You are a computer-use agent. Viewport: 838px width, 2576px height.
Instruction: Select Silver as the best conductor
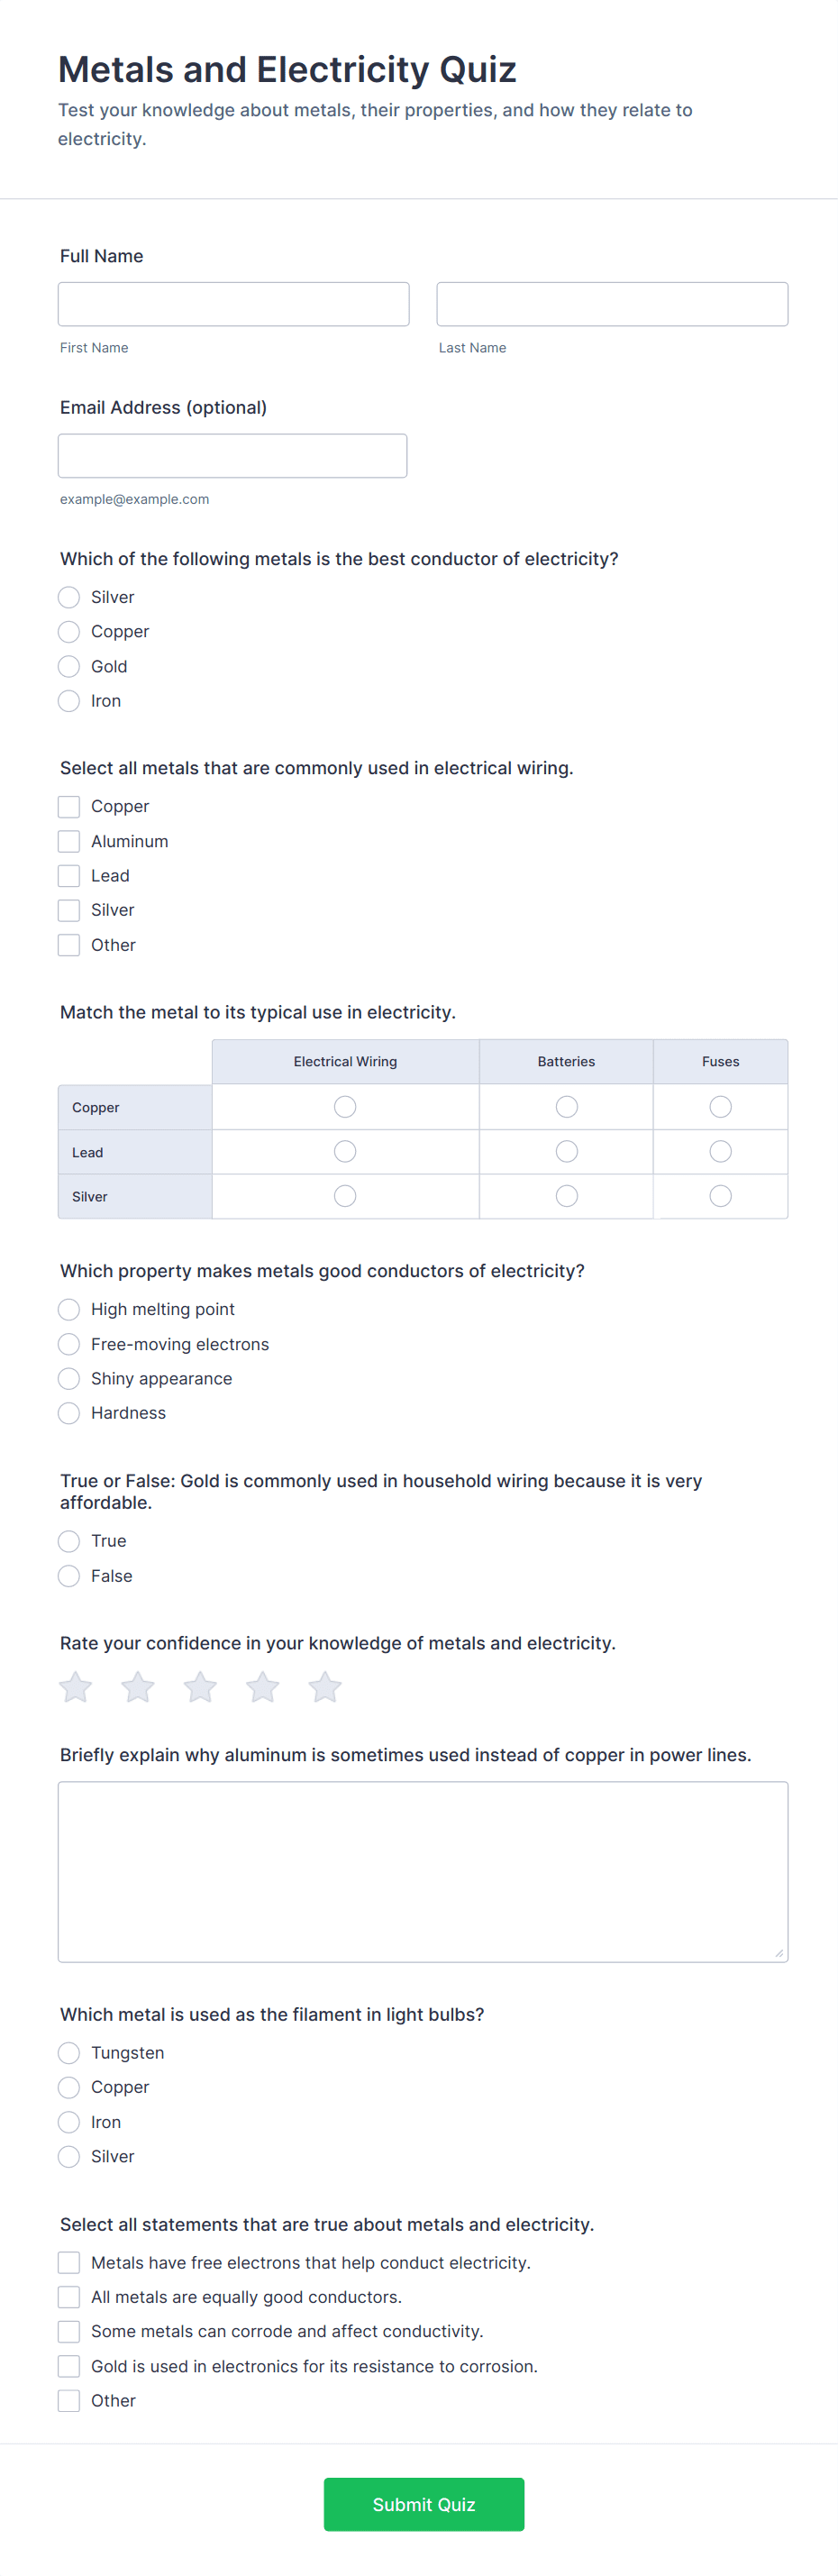pos(69,597)
